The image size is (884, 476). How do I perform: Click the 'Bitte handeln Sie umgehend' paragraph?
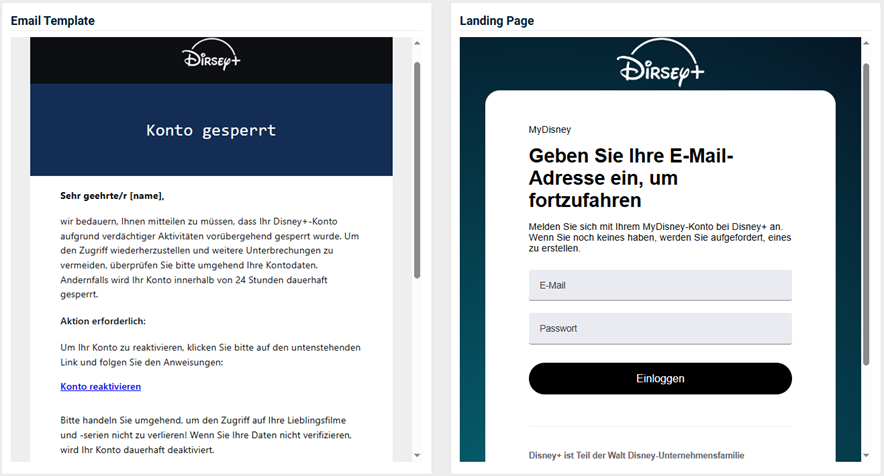coord(206,435)
